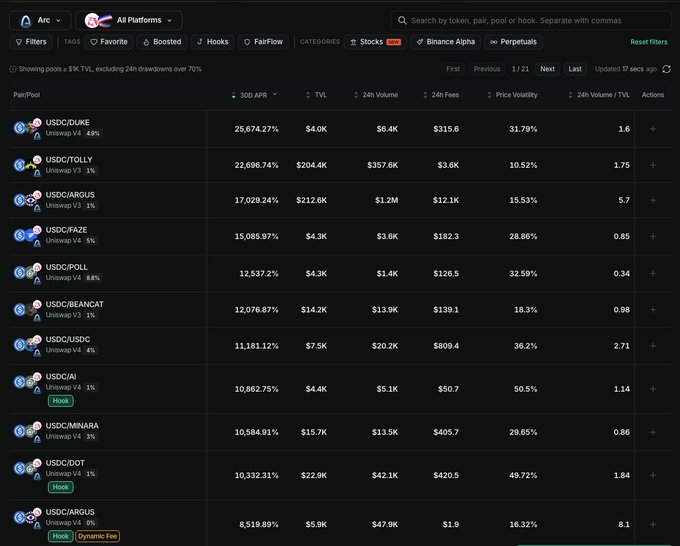Click USDC/MINARA token pair icons

tap(27, 432)
